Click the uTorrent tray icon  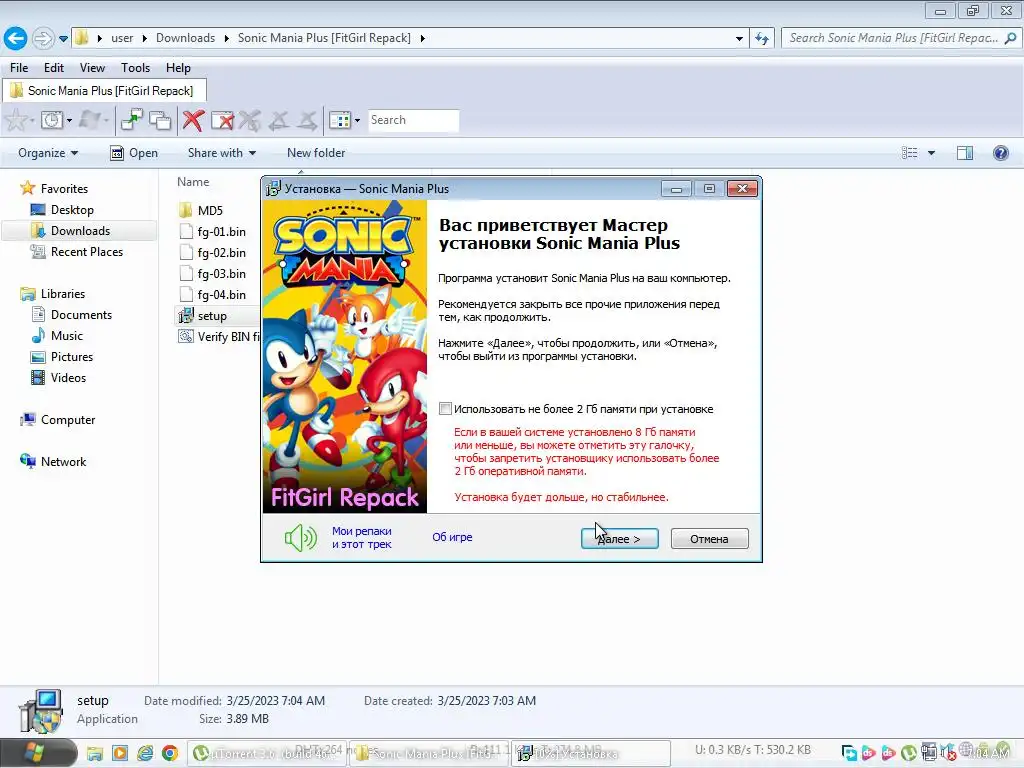(908, 753)
